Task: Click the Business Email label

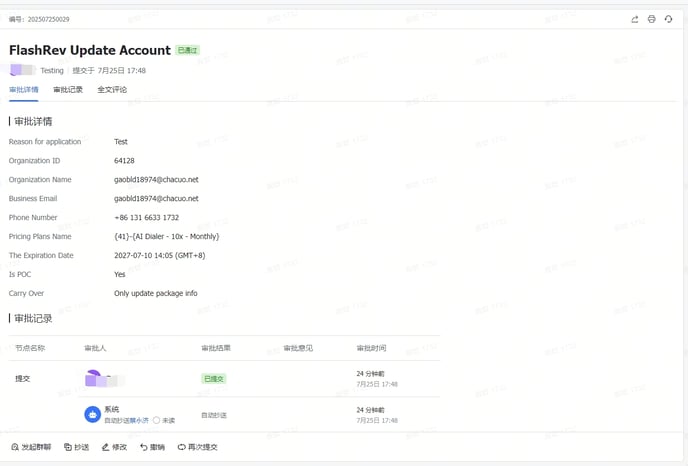Action: [x=33, y=198]
